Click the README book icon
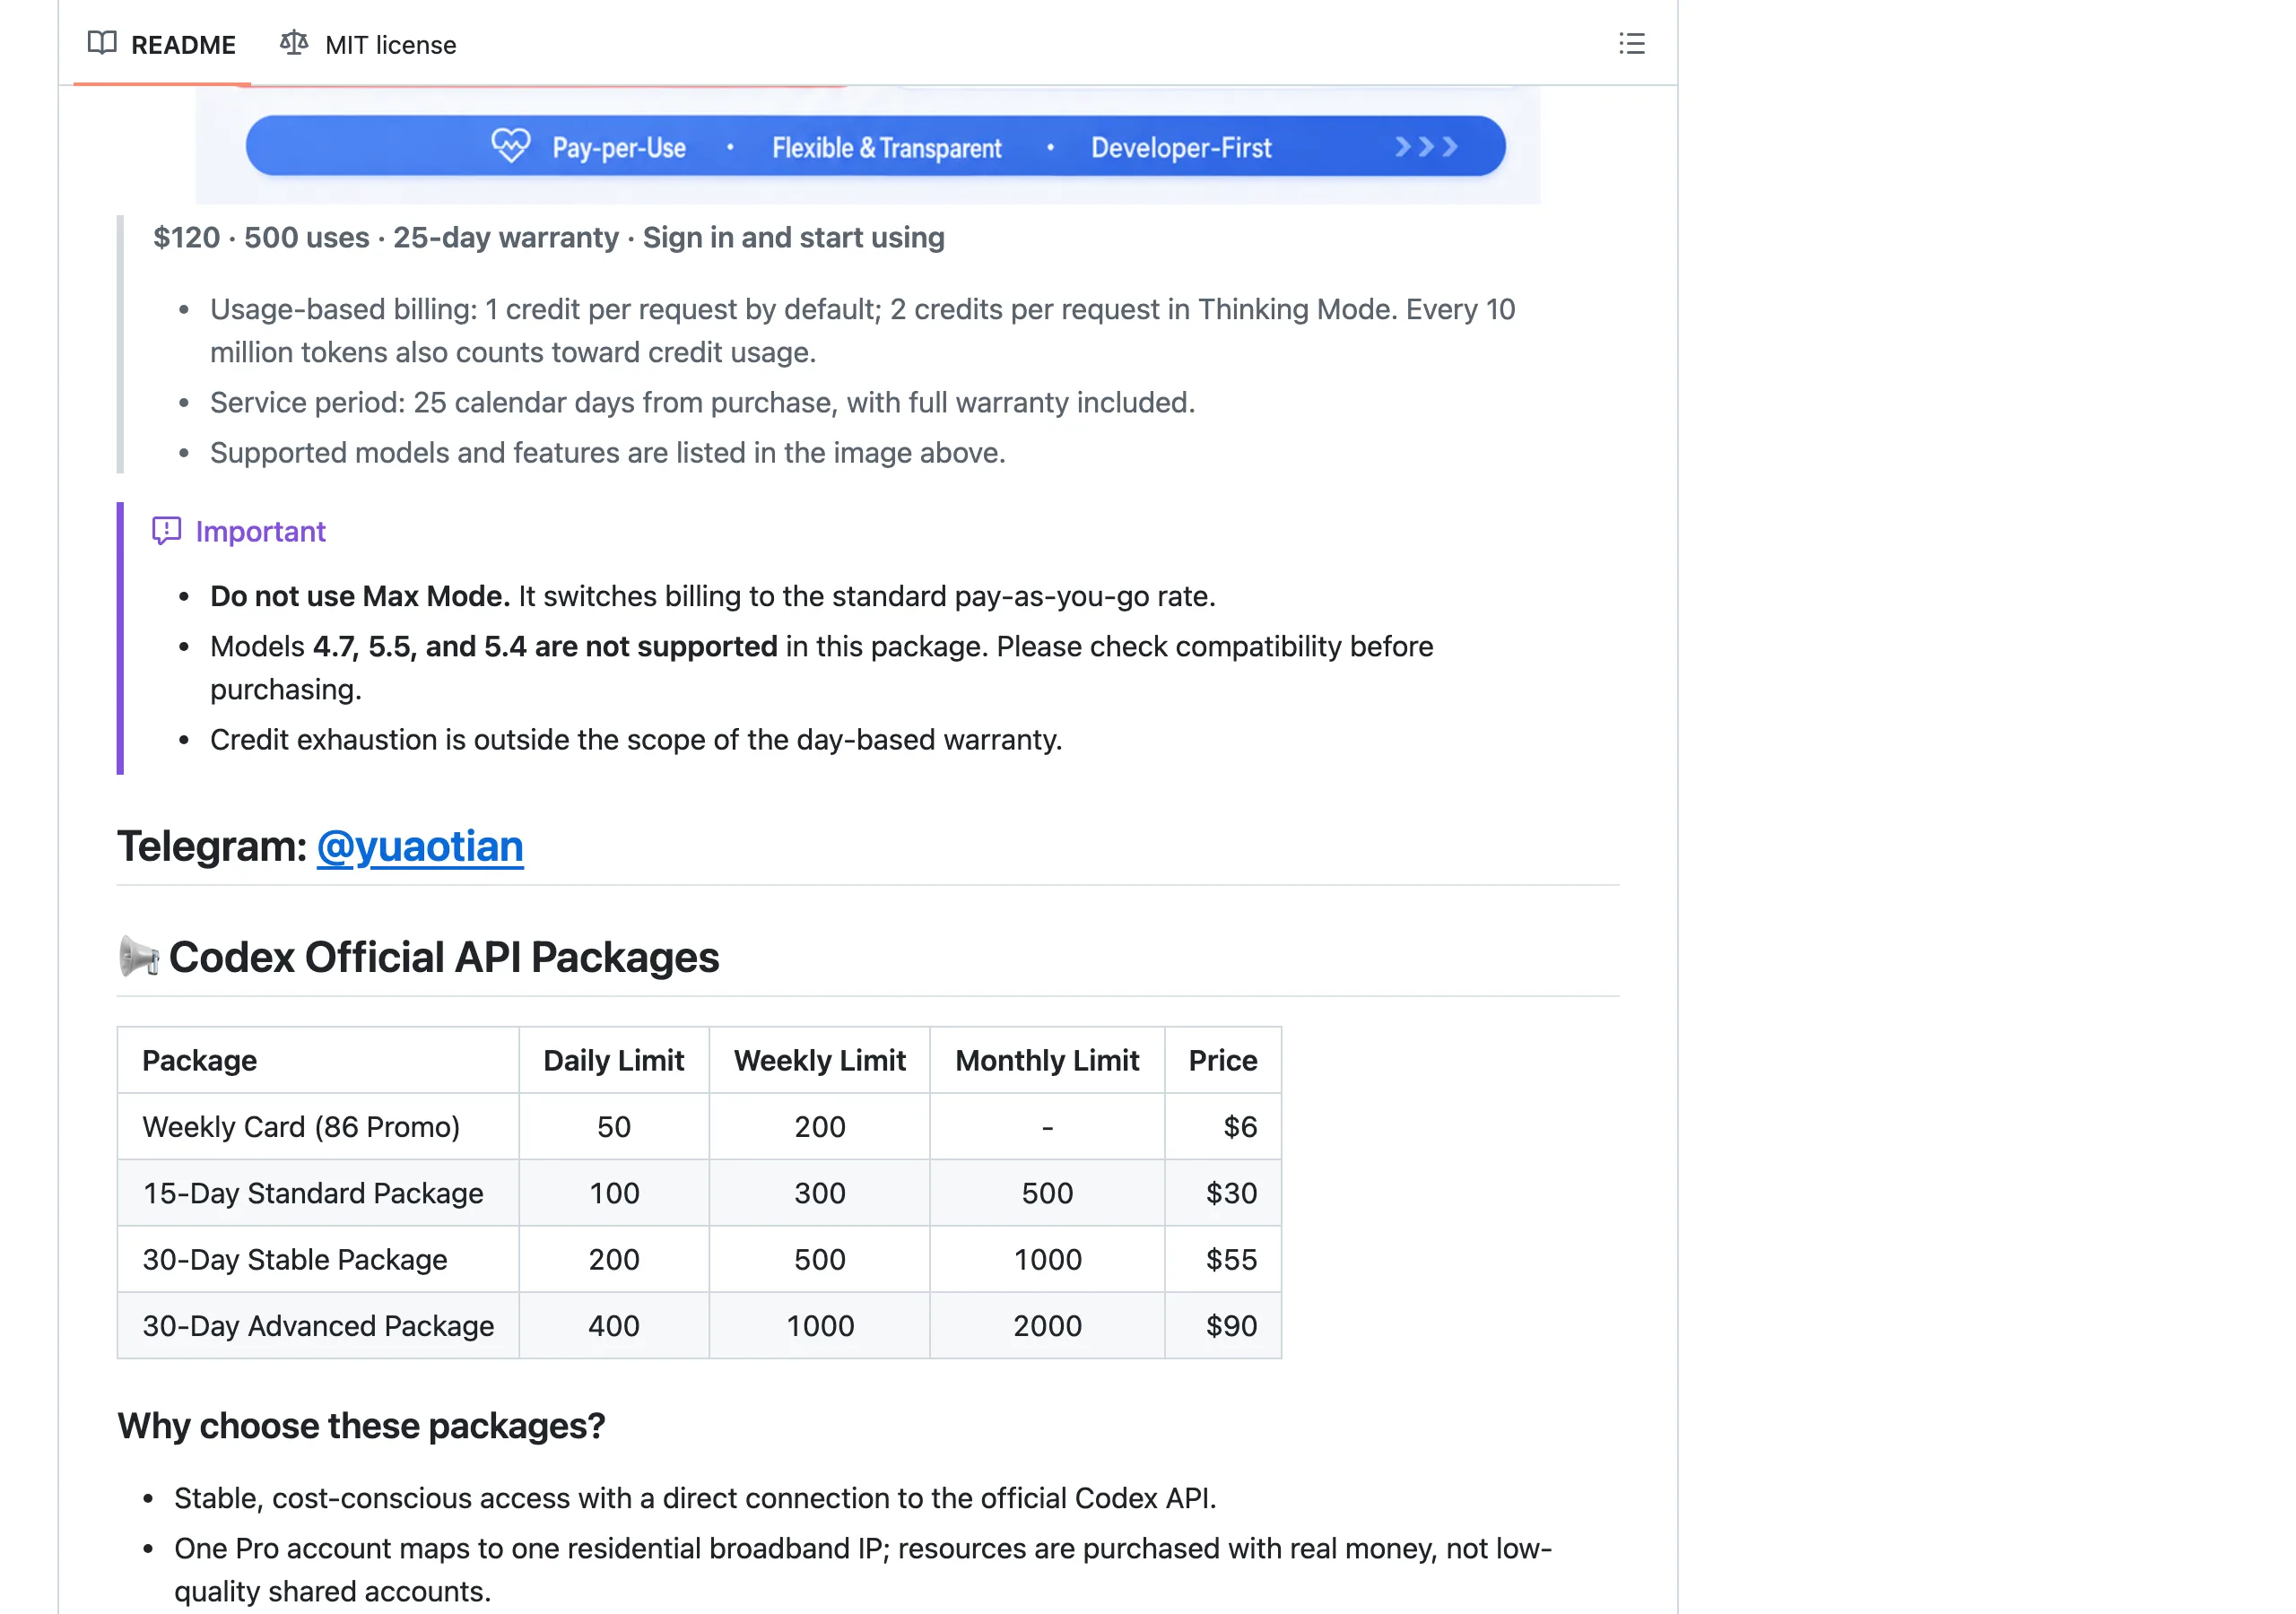 point(102,43)
